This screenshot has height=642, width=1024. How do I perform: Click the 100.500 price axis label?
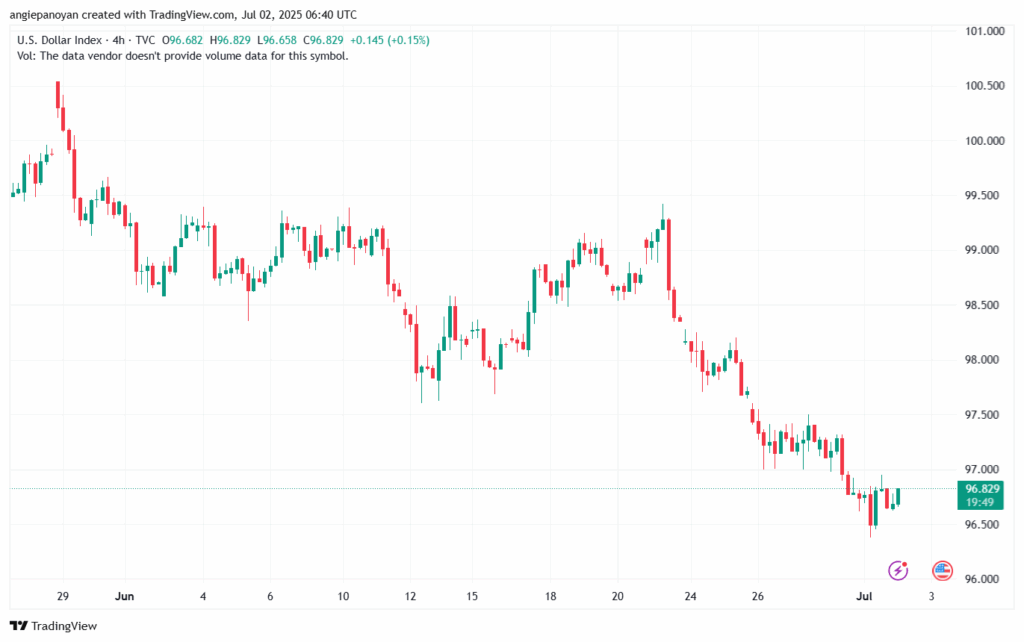tap(985, 86)
